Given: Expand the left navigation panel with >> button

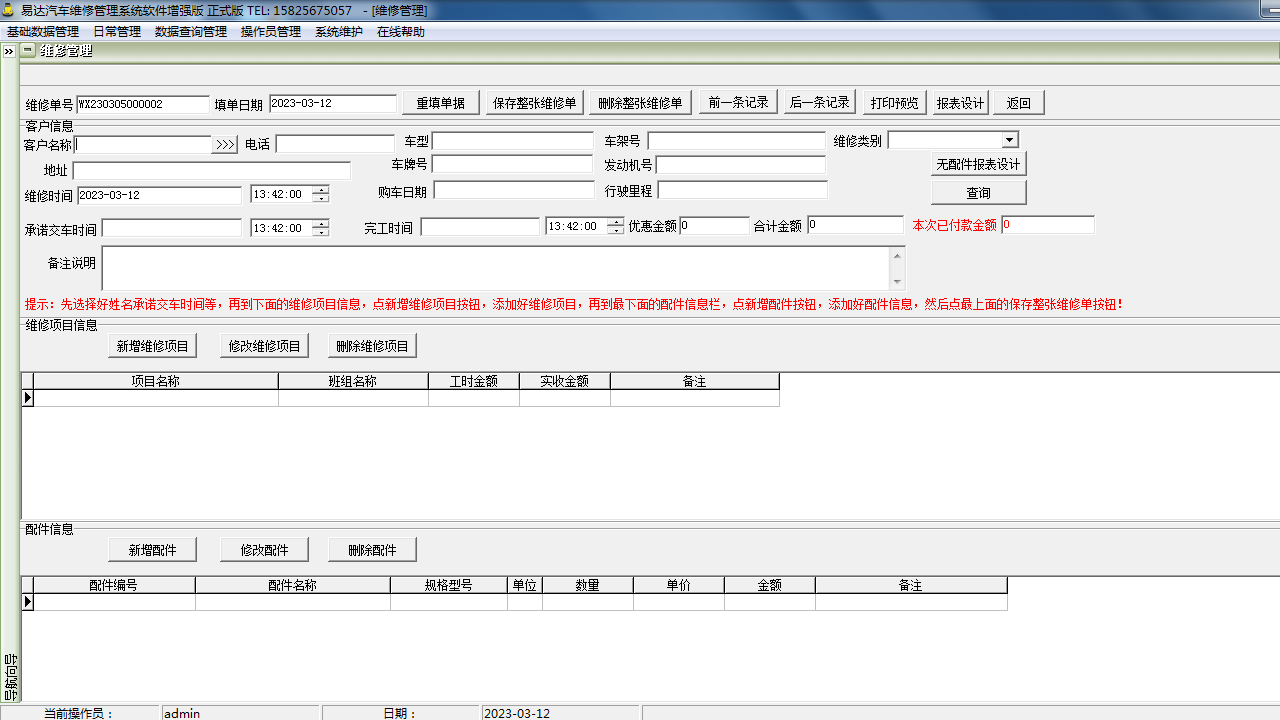Looking at the screenshot, I should [x=9, y=51].
